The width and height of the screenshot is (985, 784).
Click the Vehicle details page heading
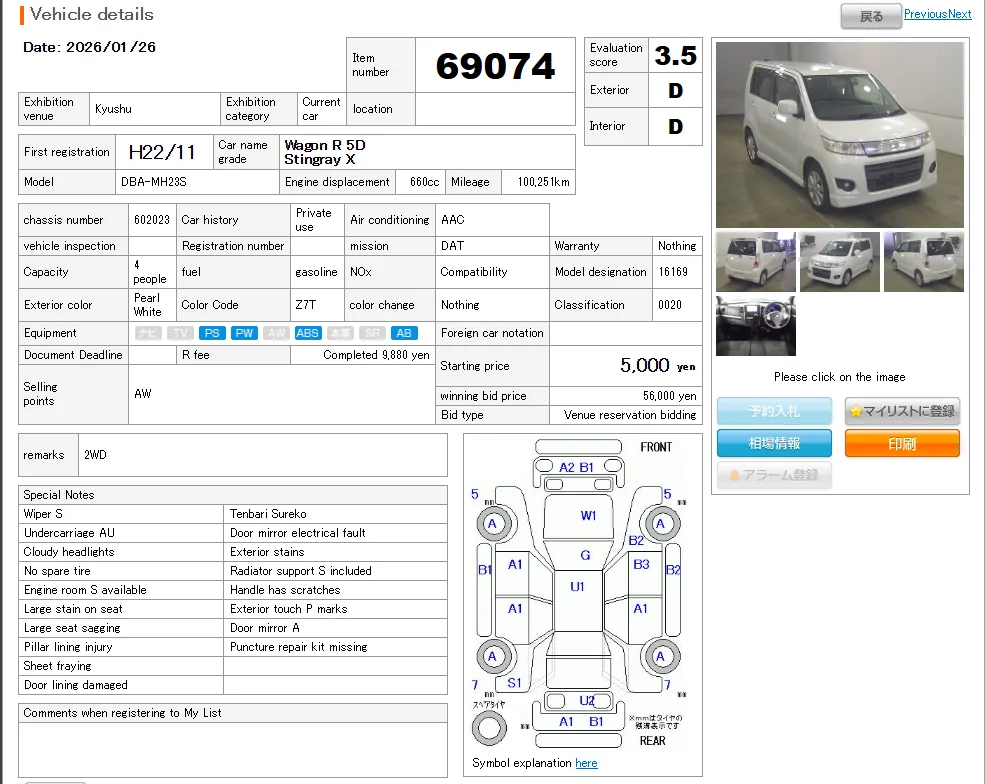pyautogui.click(x=92, y=14)
